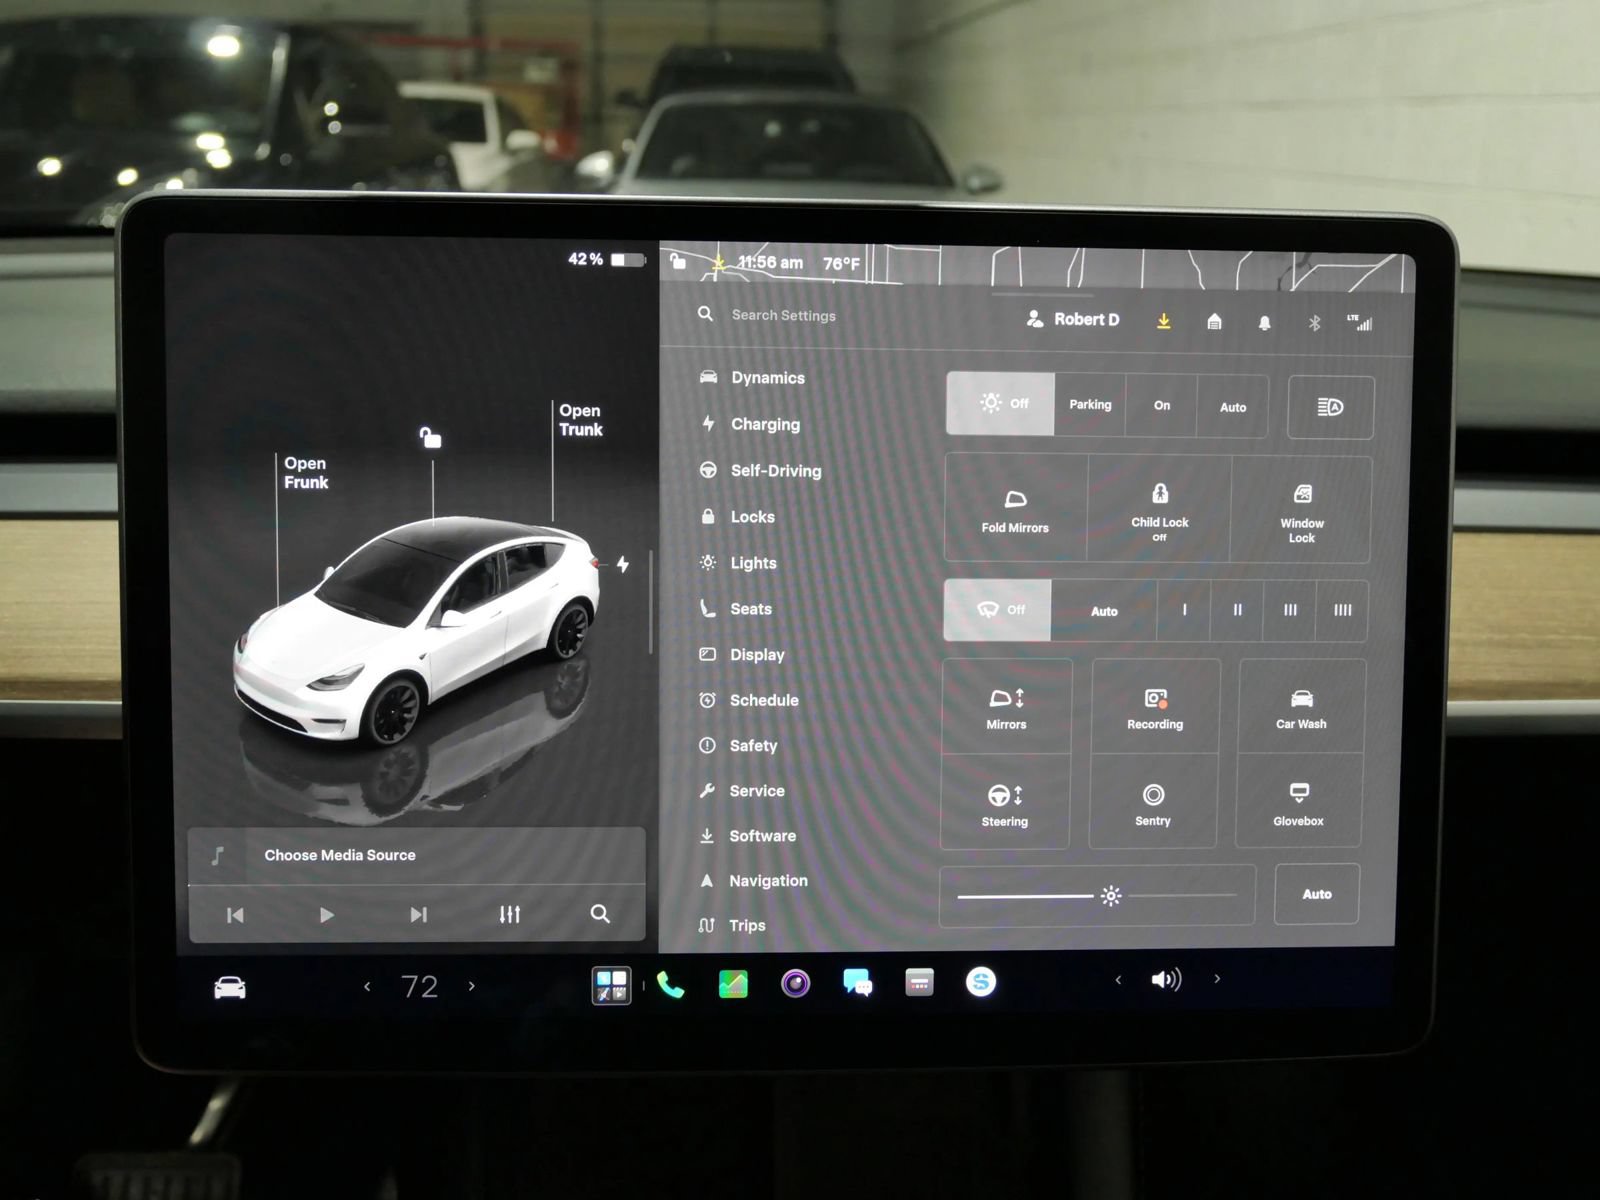Open Mirrors adjustment
Screen dimensions: 1600x1200
1006,707
